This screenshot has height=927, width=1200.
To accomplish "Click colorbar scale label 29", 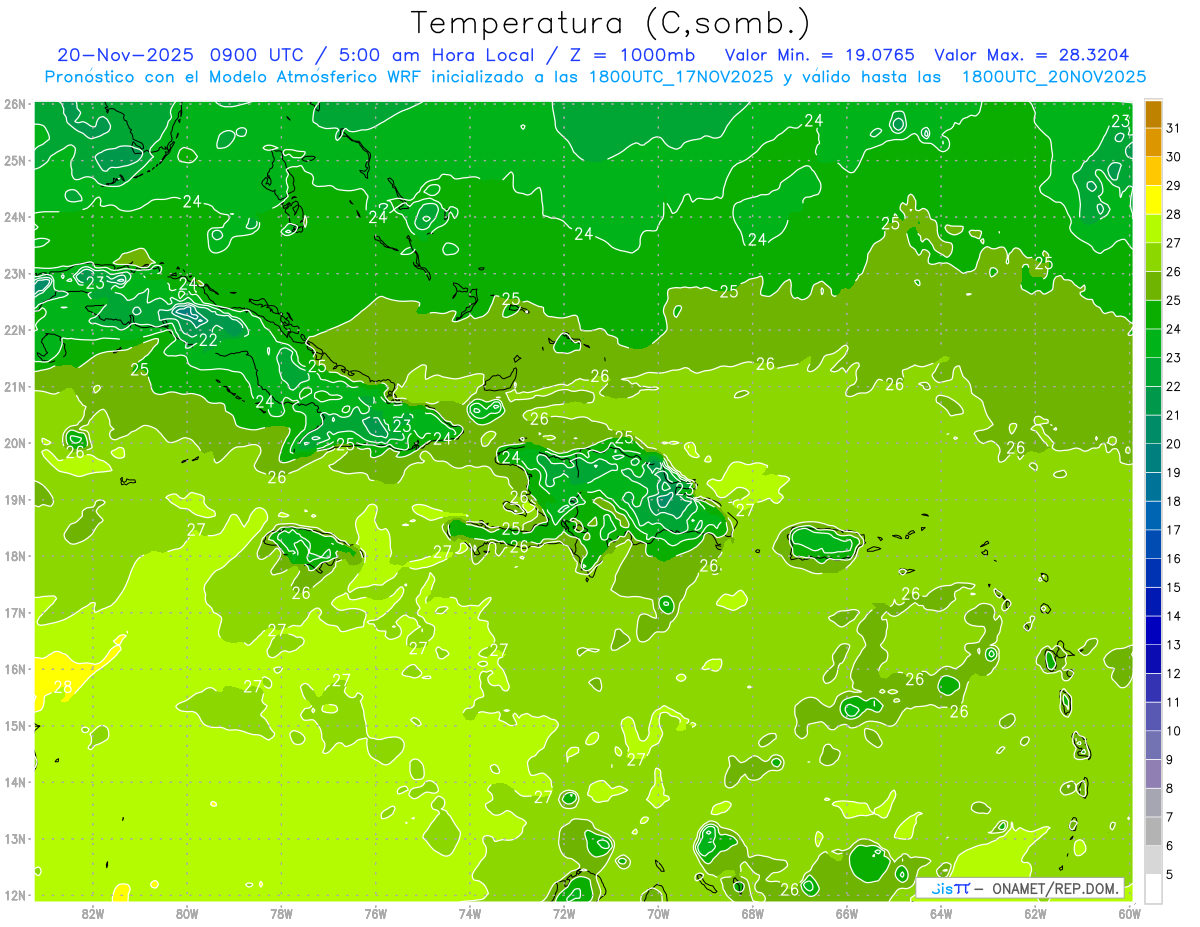I will click(1174, 186).
